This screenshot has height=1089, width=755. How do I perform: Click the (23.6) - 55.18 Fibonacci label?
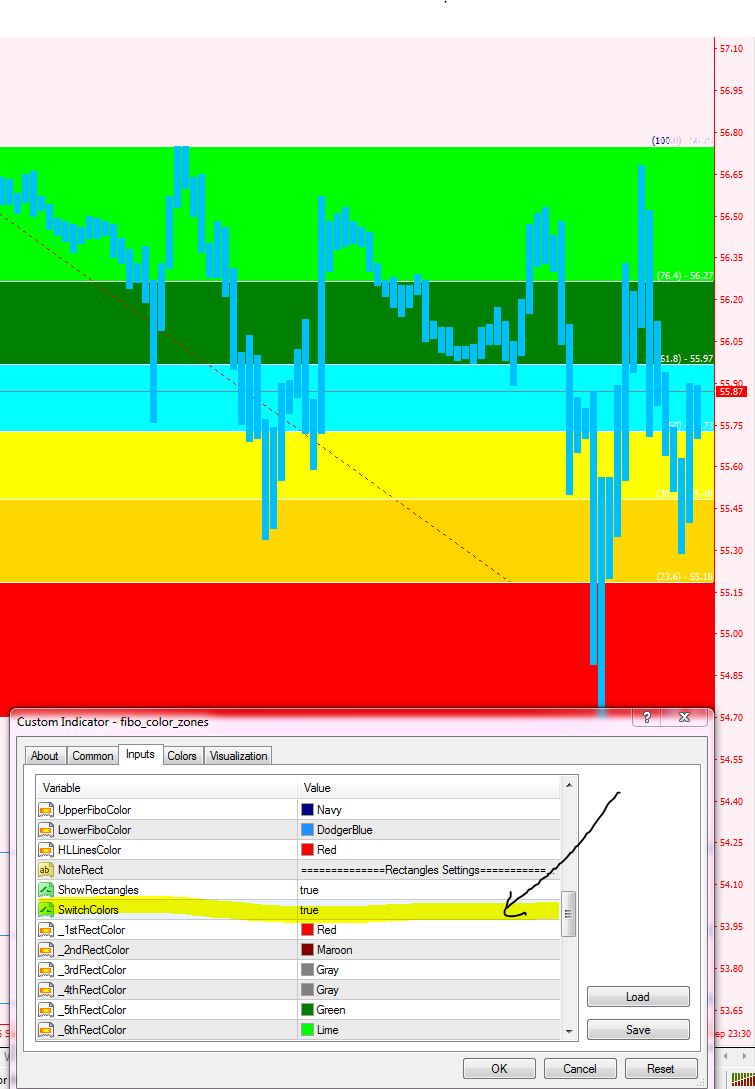click(685, 576)
